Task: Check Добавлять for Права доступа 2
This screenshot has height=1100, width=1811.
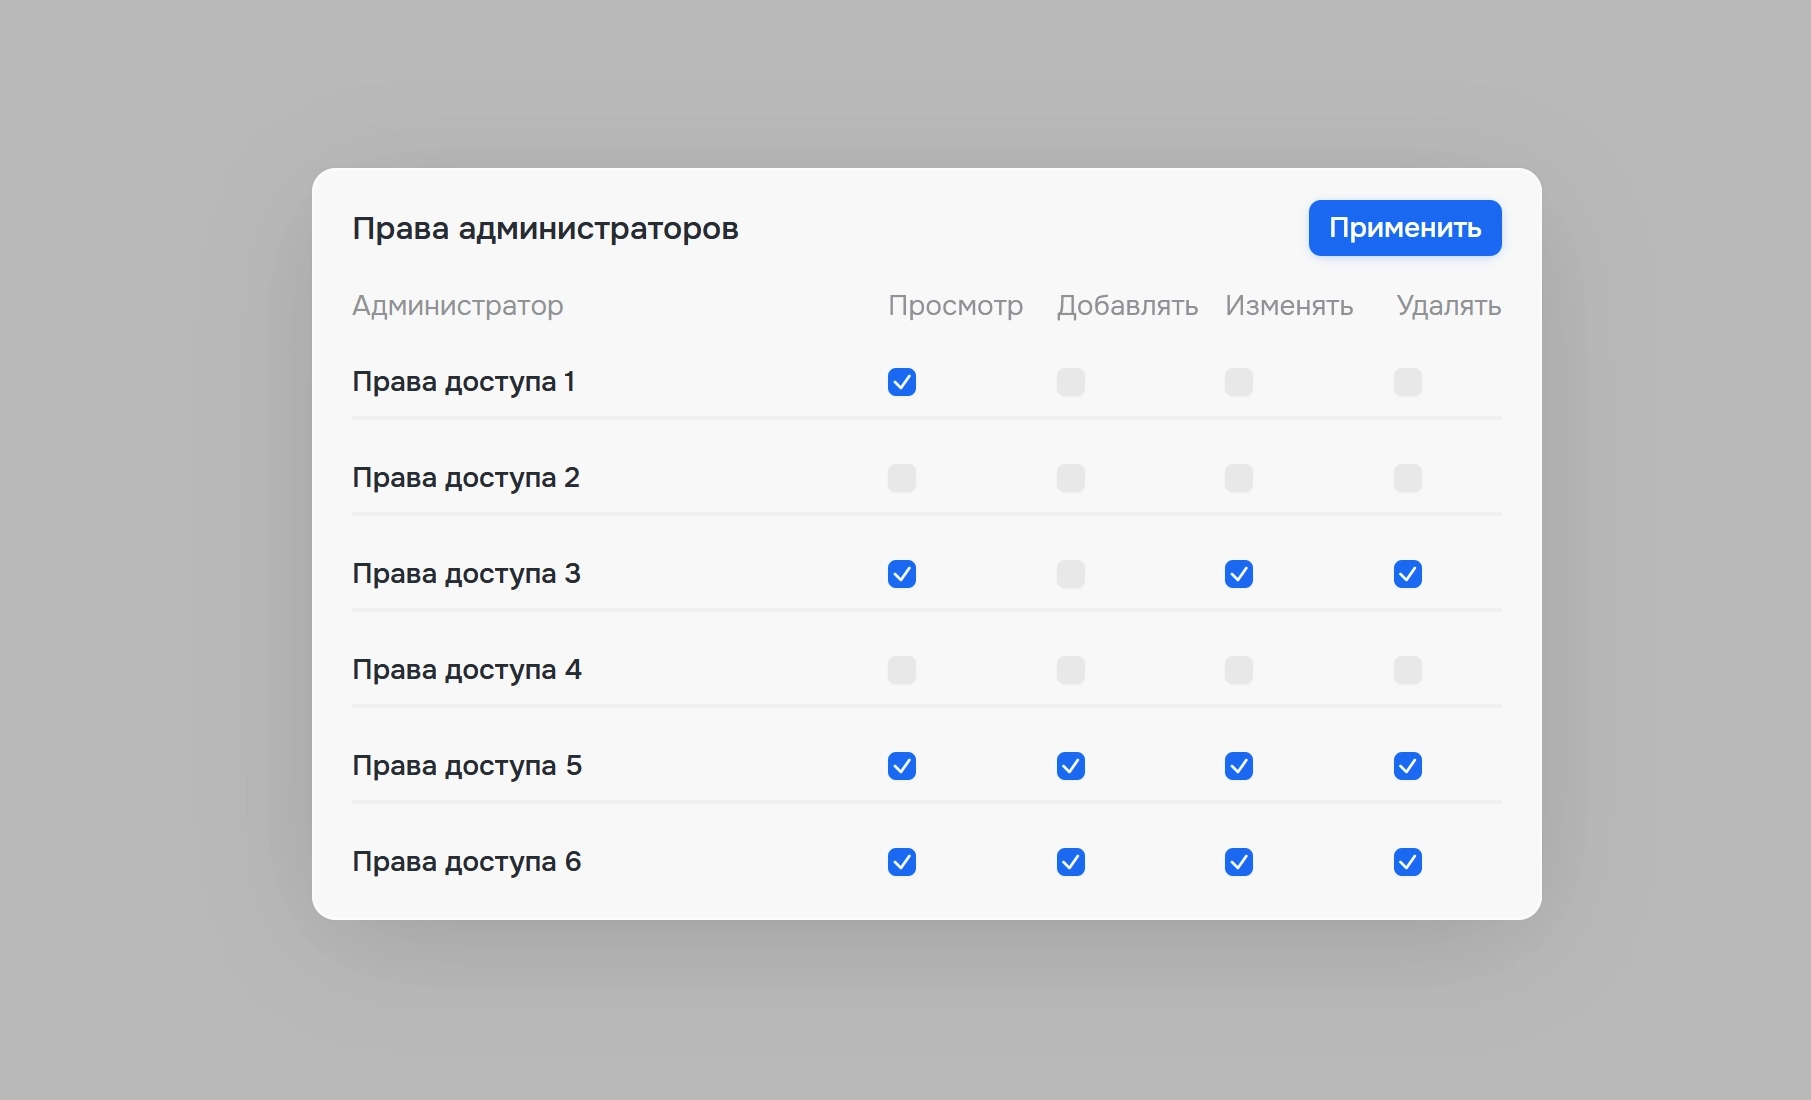Action: pyautogui.click(x=1071, y=478)
